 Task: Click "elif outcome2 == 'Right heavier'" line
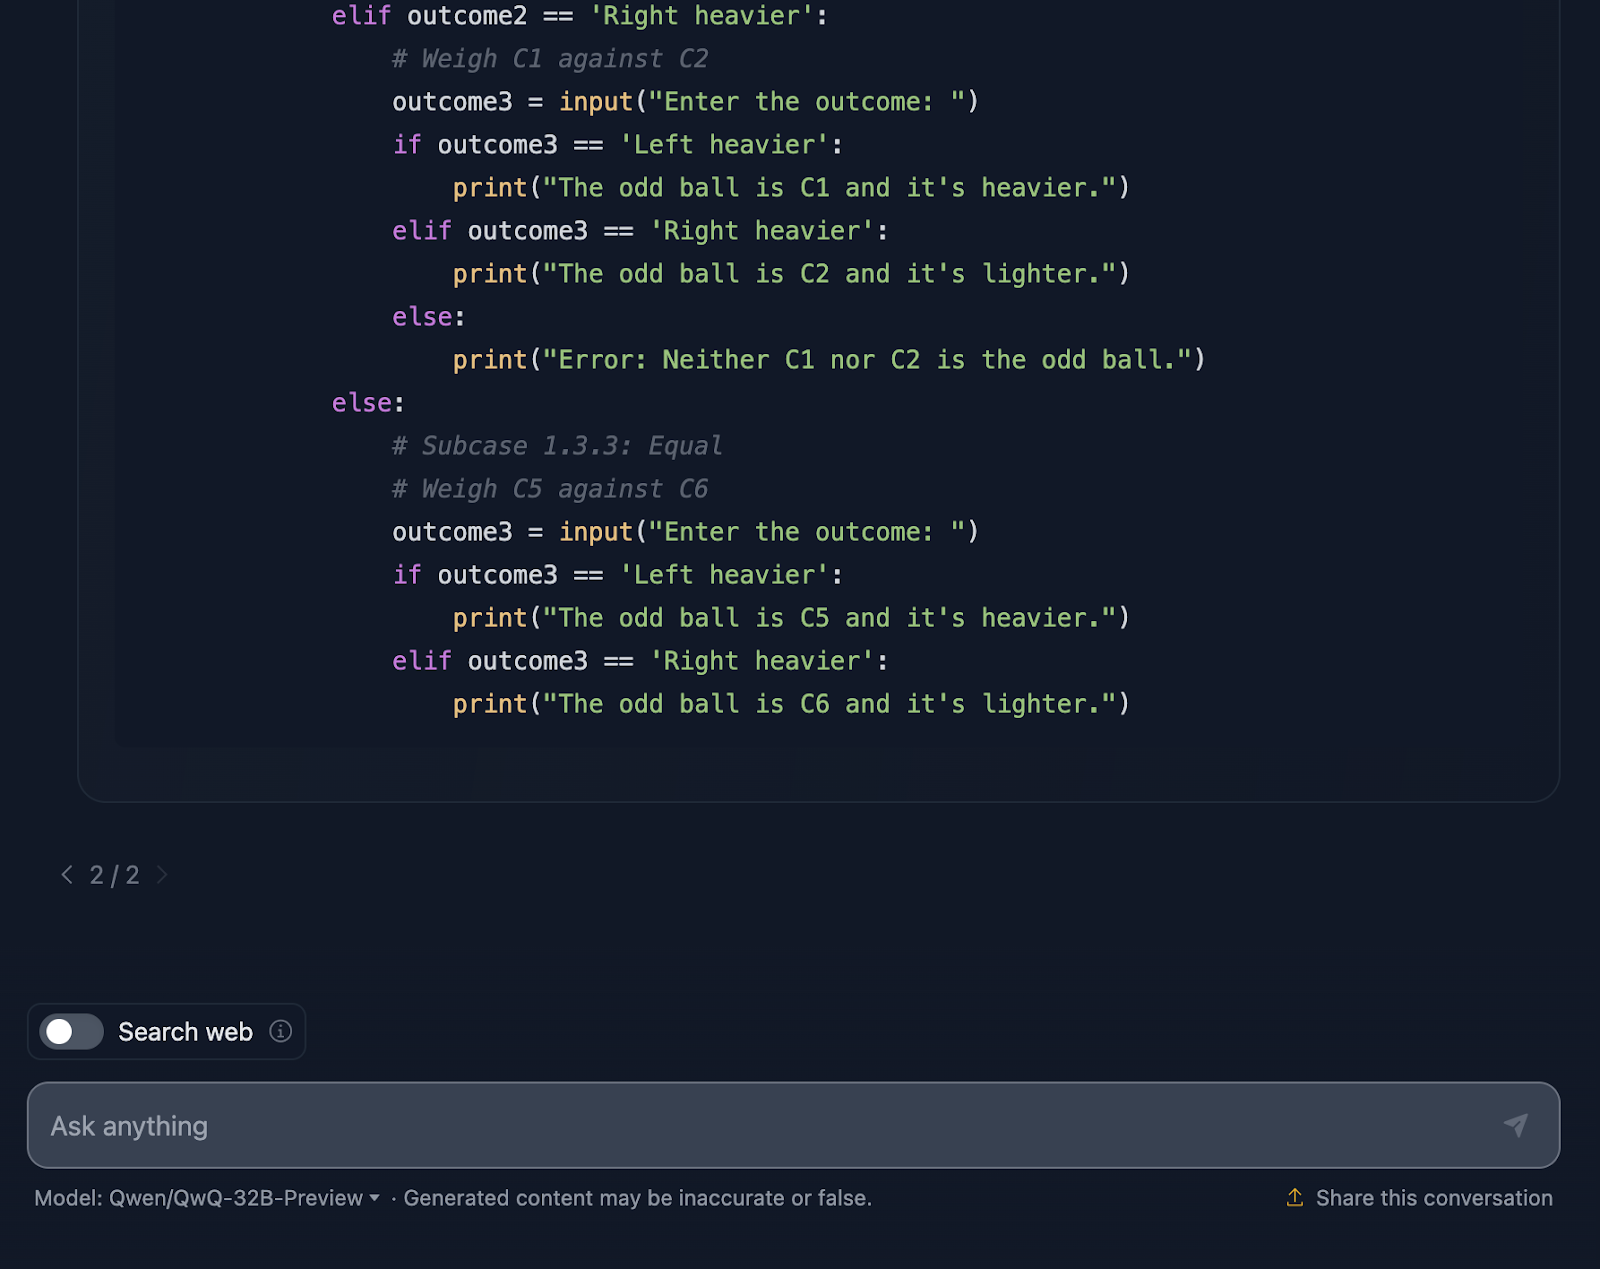(x=580, y=16)
